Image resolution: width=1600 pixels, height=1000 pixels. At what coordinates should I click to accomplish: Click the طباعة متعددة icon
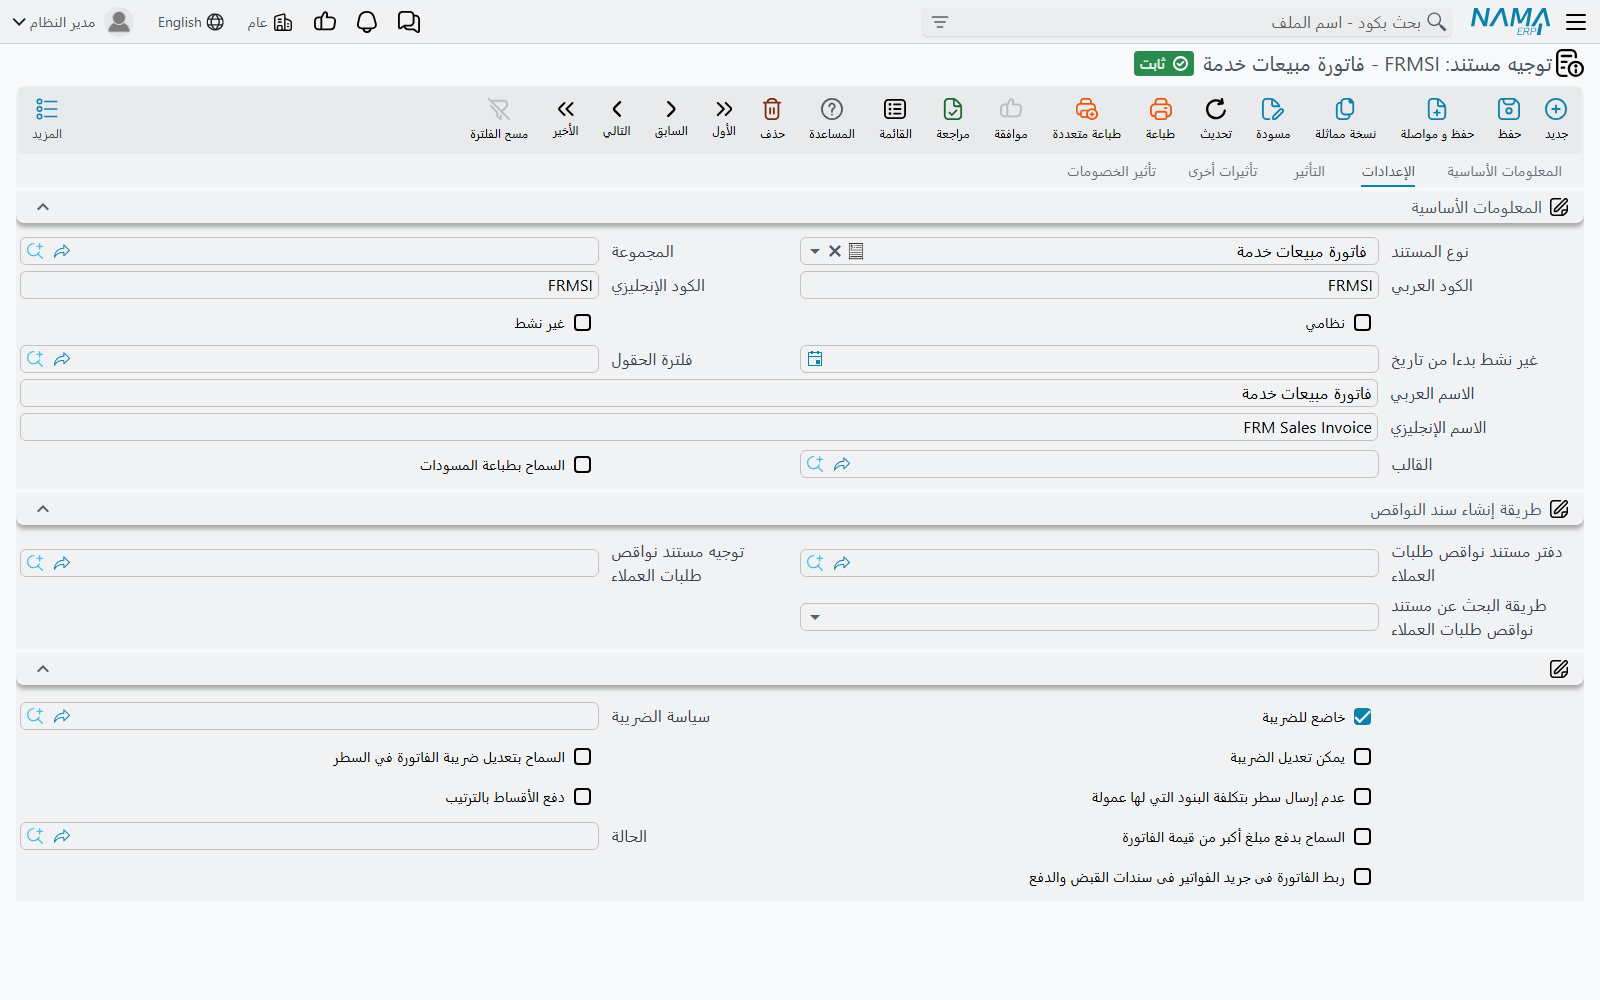pyautogui.click(x=1086, y=109)
